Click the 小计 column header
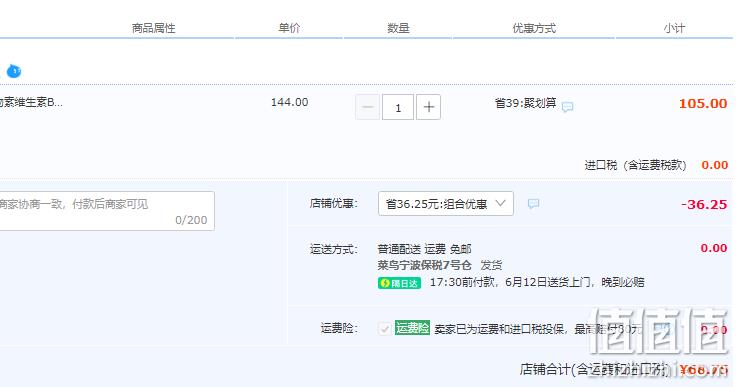Image resolution: width=737 pixels, height=387 pixels. click(674, 28)
